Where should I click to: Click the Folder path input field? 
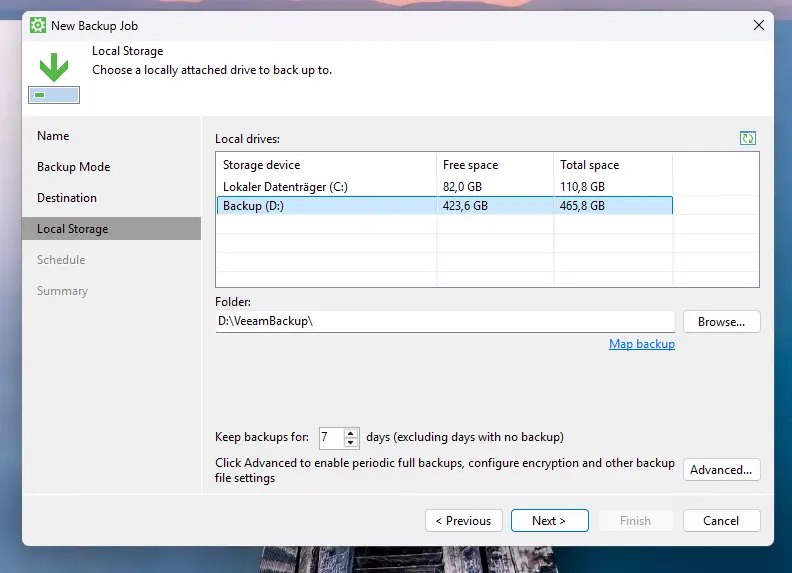coord(445,321)
